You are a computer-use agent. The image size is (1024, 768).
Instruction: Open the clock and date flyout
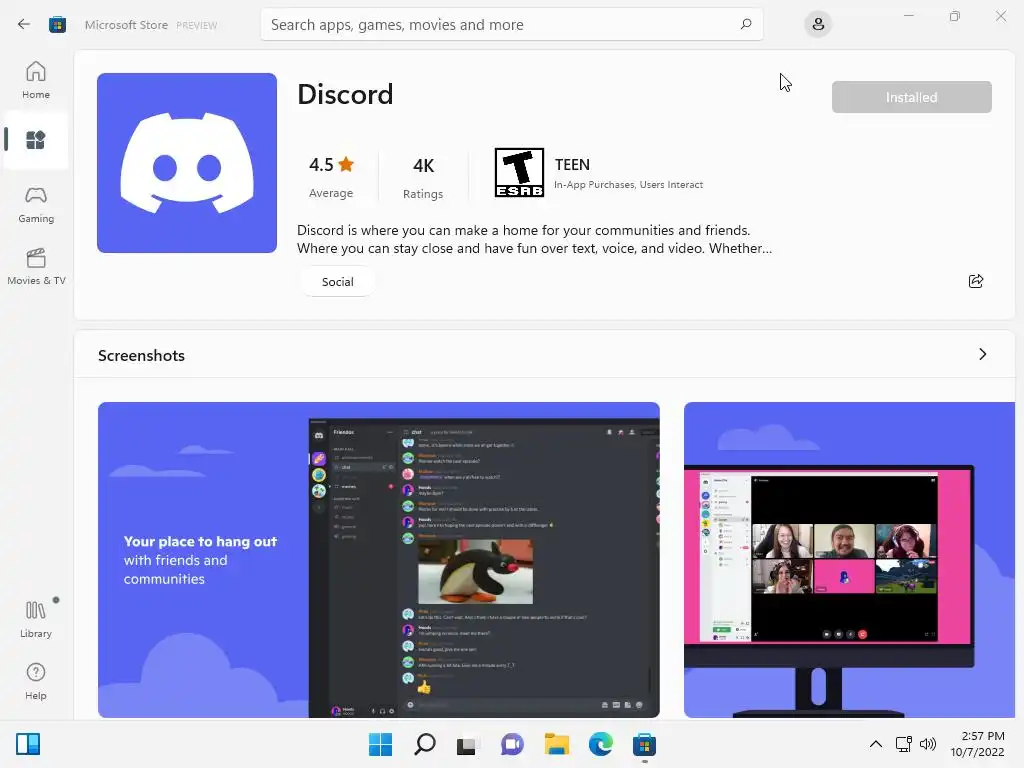(977, 744)
